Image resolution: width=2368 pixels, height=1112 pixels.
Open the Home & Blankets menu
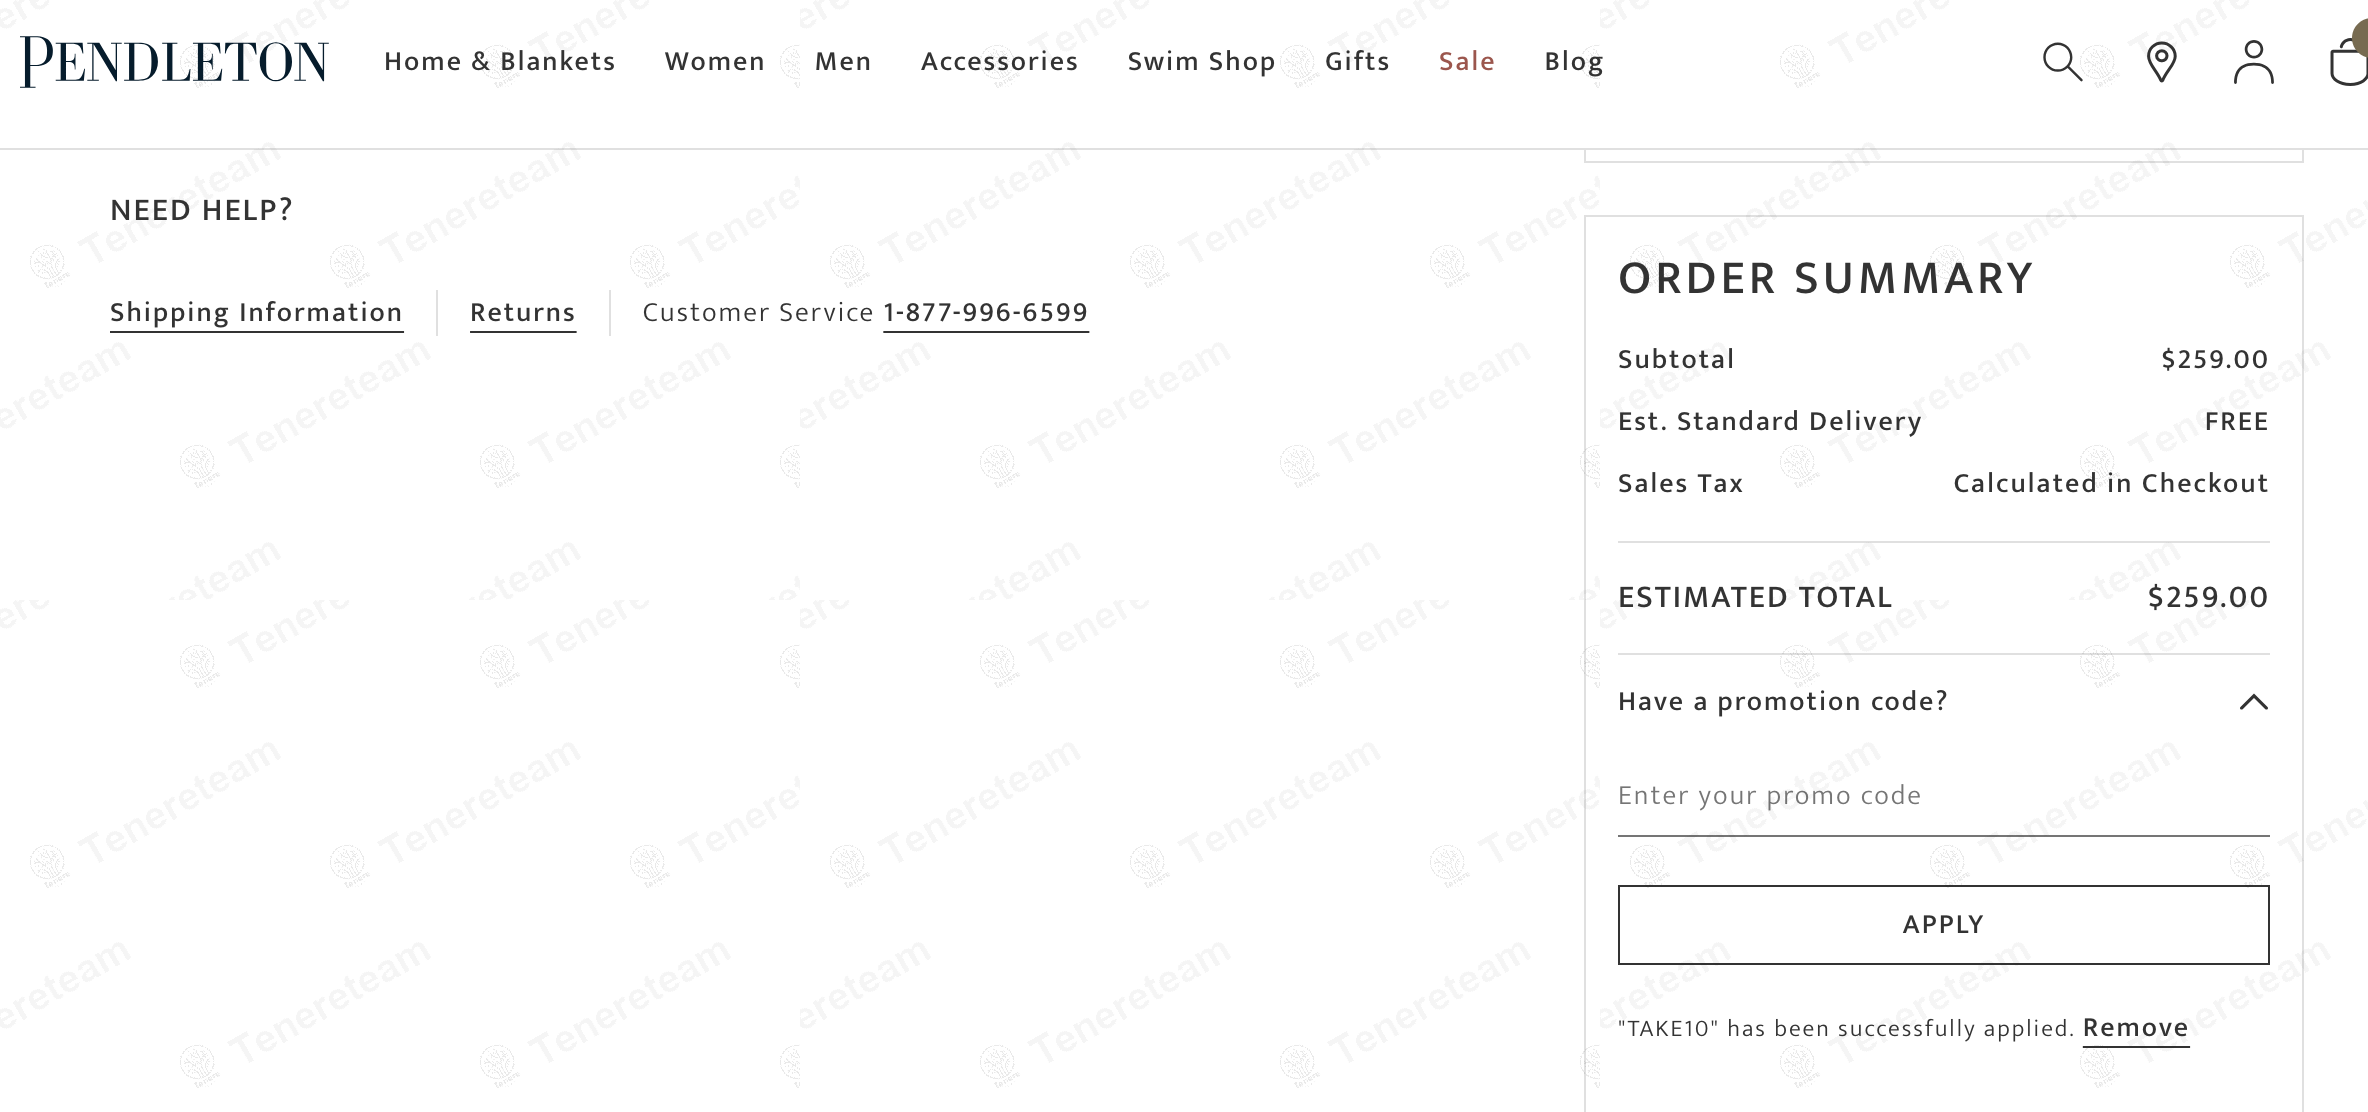[x=499, y=62]
